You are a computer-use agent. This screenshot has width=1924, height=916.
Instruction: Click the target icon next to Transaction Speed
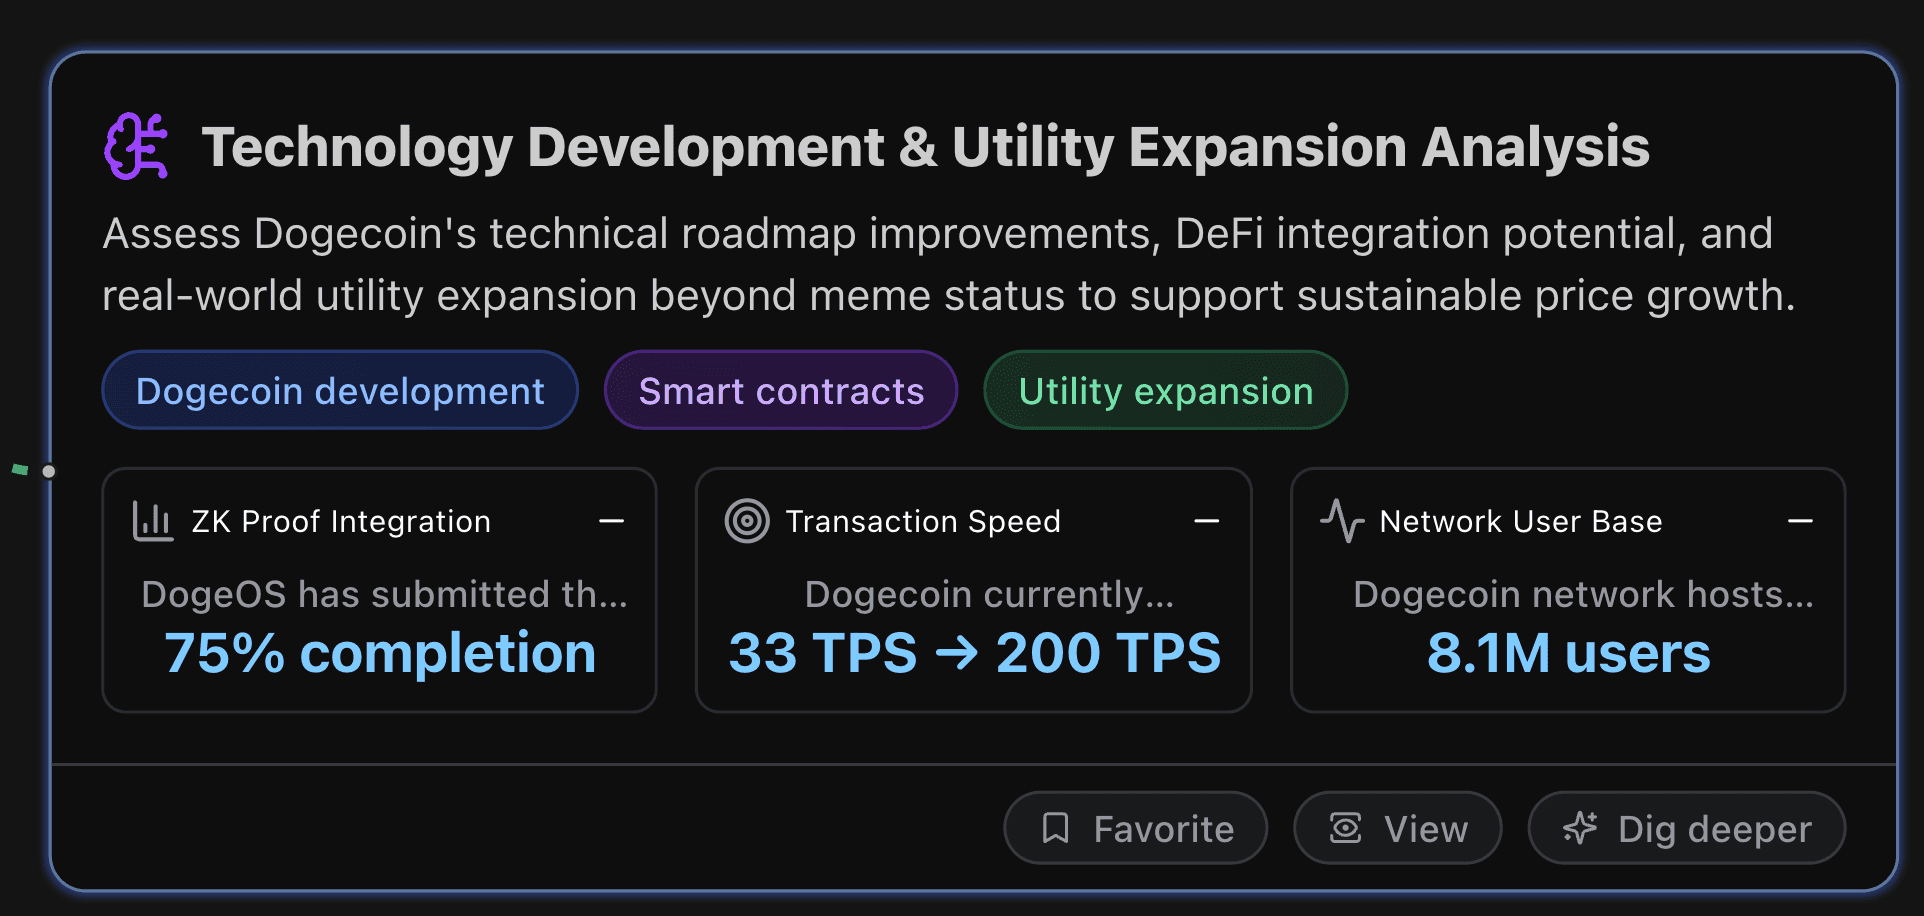pyautogui.click(x=747, y=521)
